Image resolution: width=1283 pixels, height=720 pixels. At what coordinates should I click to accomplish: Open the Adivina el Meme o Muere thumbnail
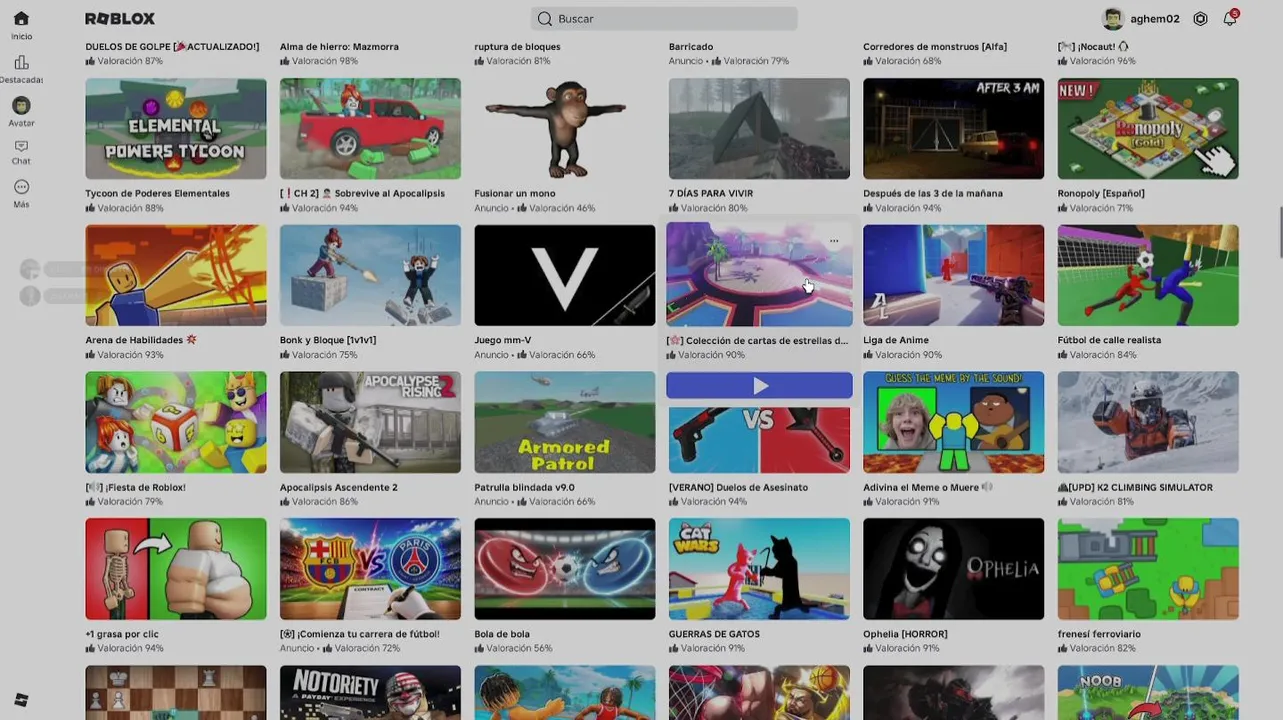point(954,422)
